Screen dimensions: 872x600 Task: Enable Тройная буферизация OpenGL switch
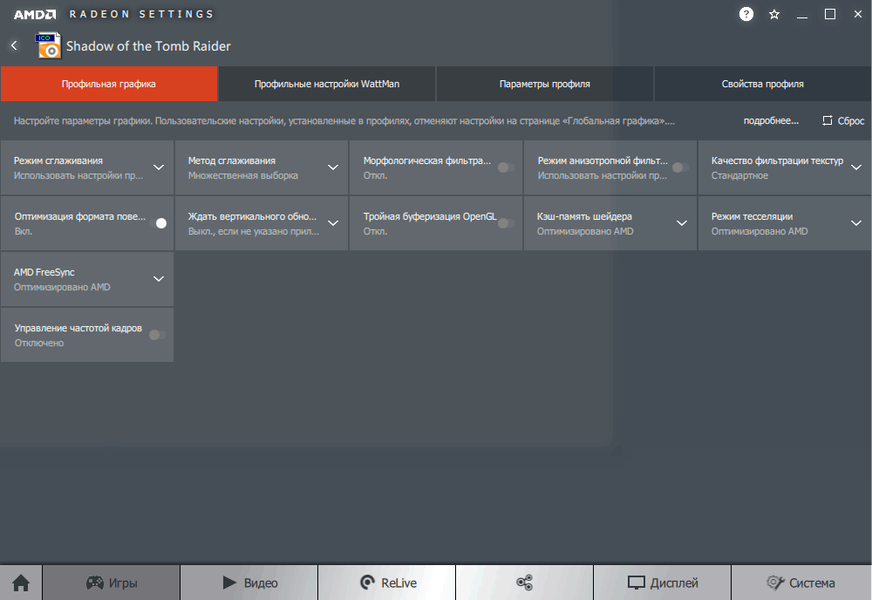[x=506, y=223]
